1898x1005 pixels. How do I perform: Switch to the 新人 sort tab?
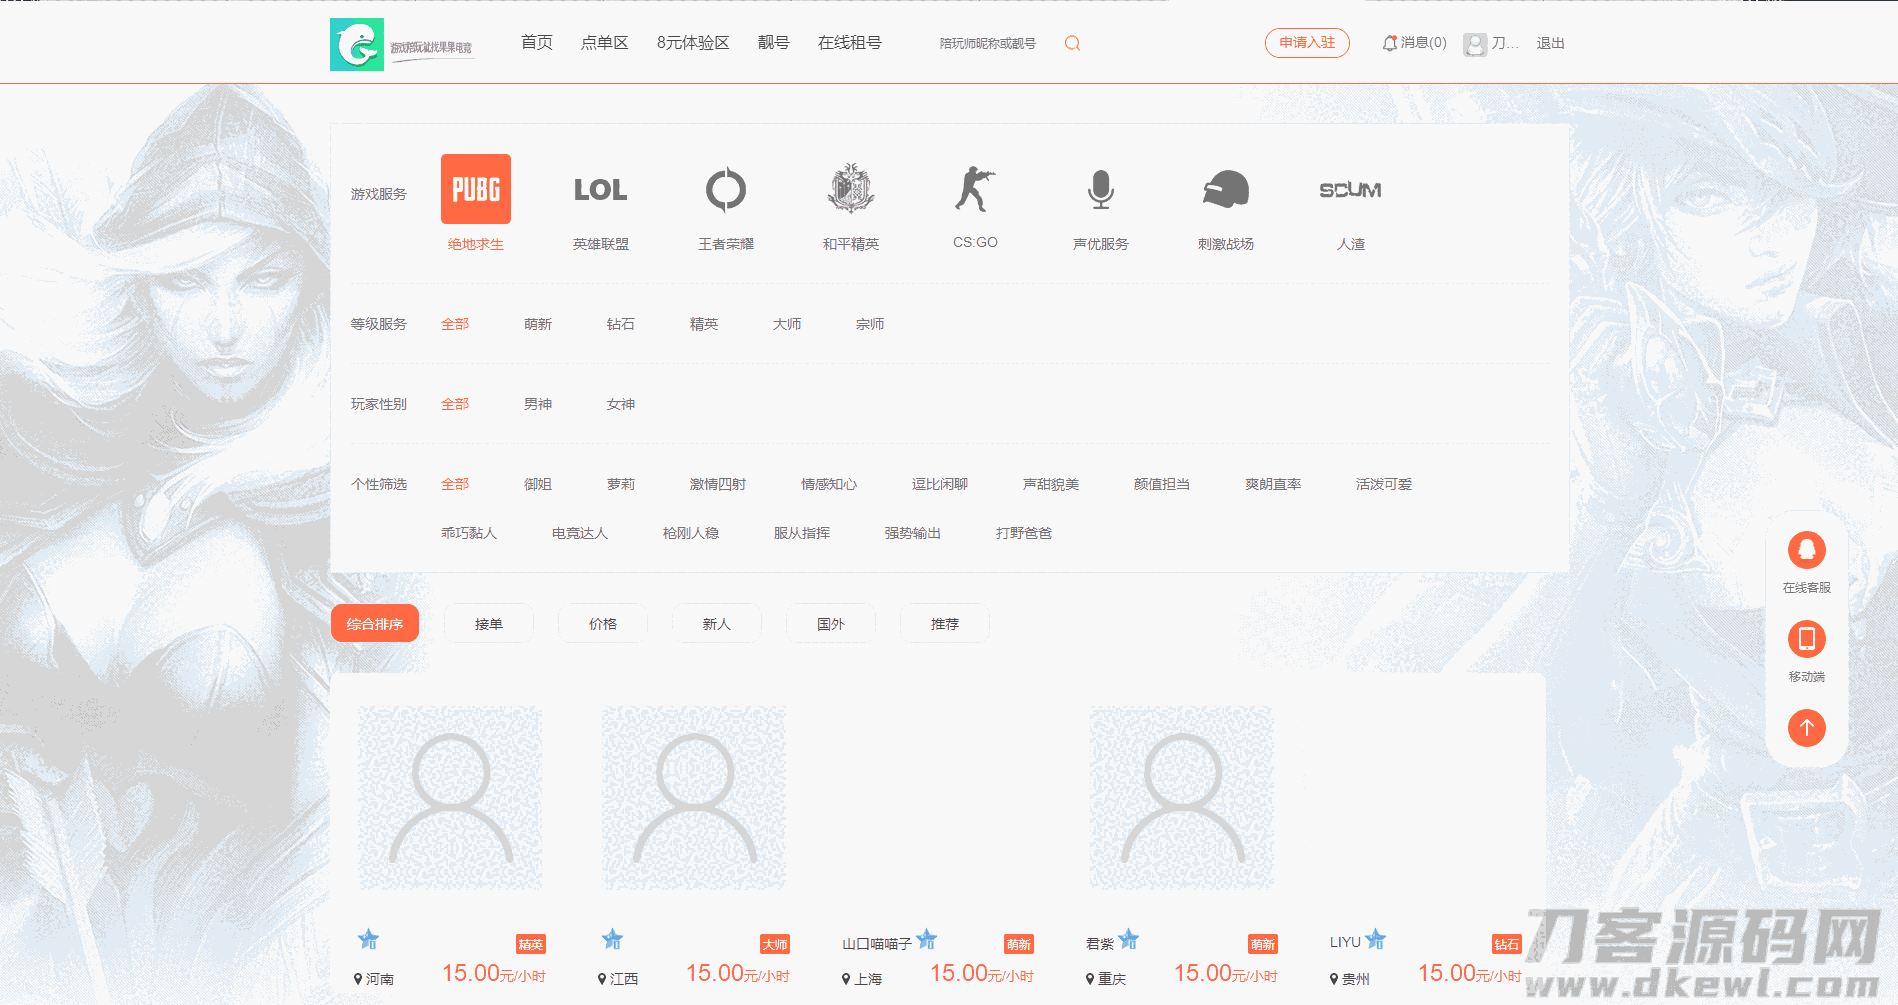717,624
